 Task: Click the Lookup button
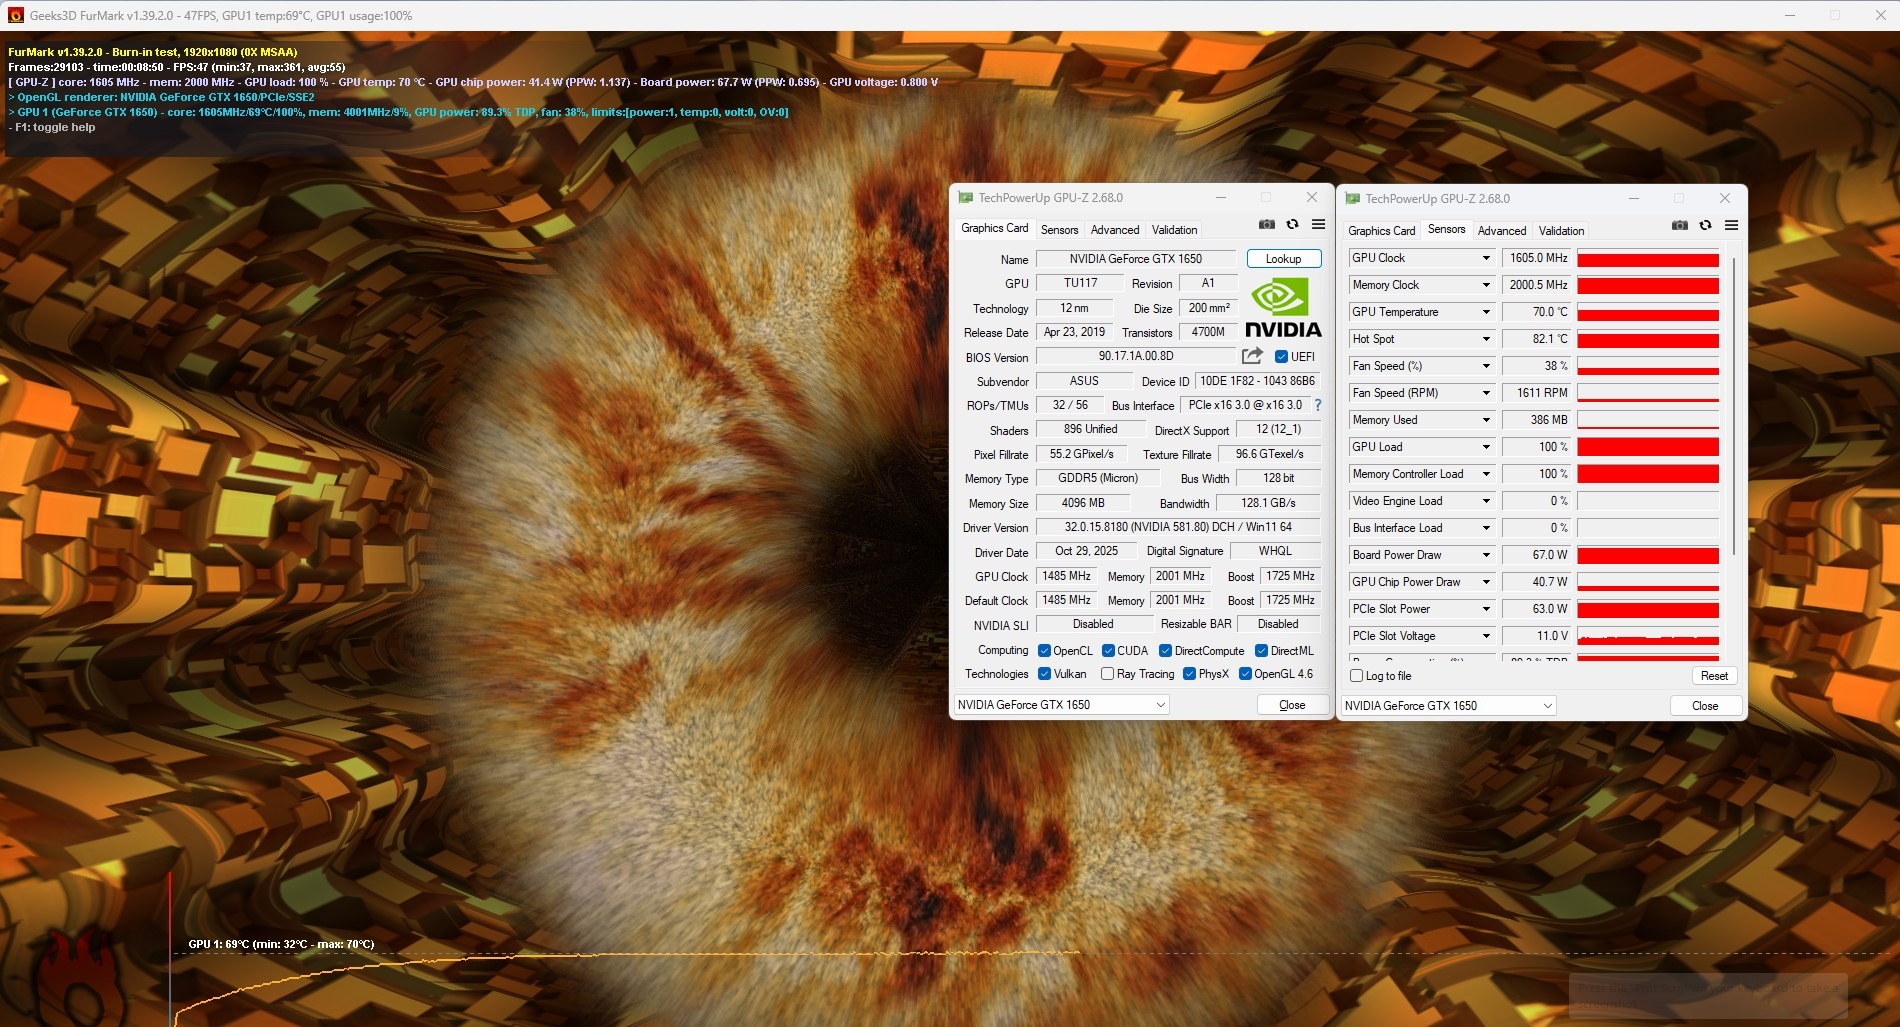(x=1284, y=259)
